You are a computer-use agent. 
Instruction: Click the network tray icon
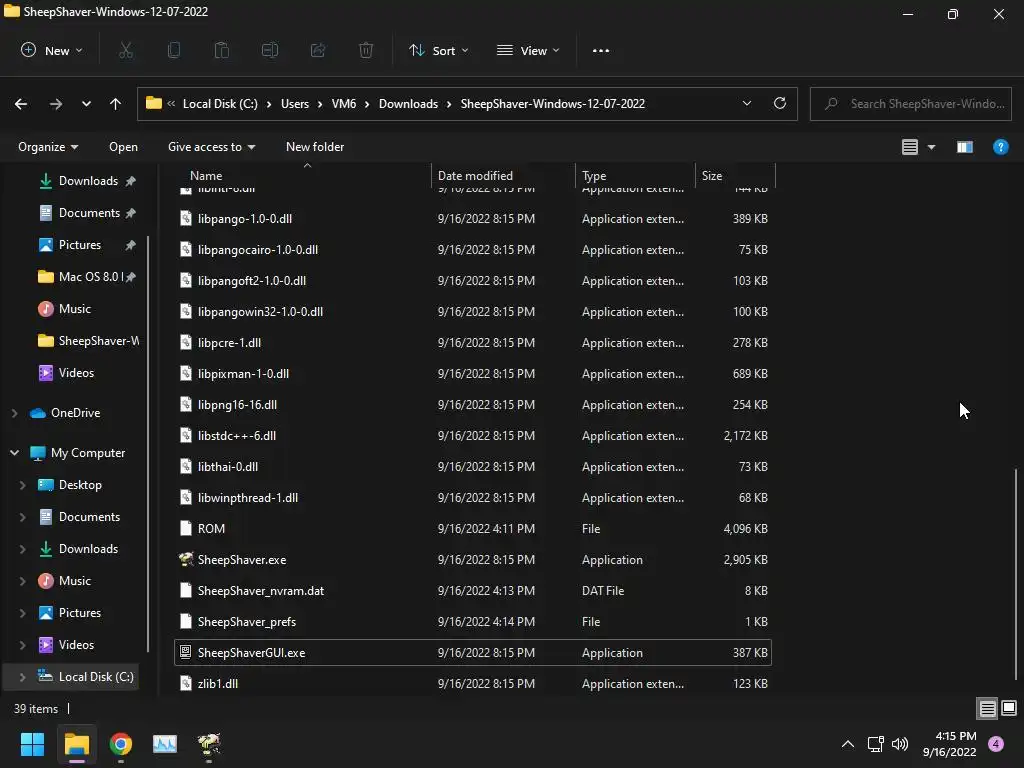coord(875,744)
